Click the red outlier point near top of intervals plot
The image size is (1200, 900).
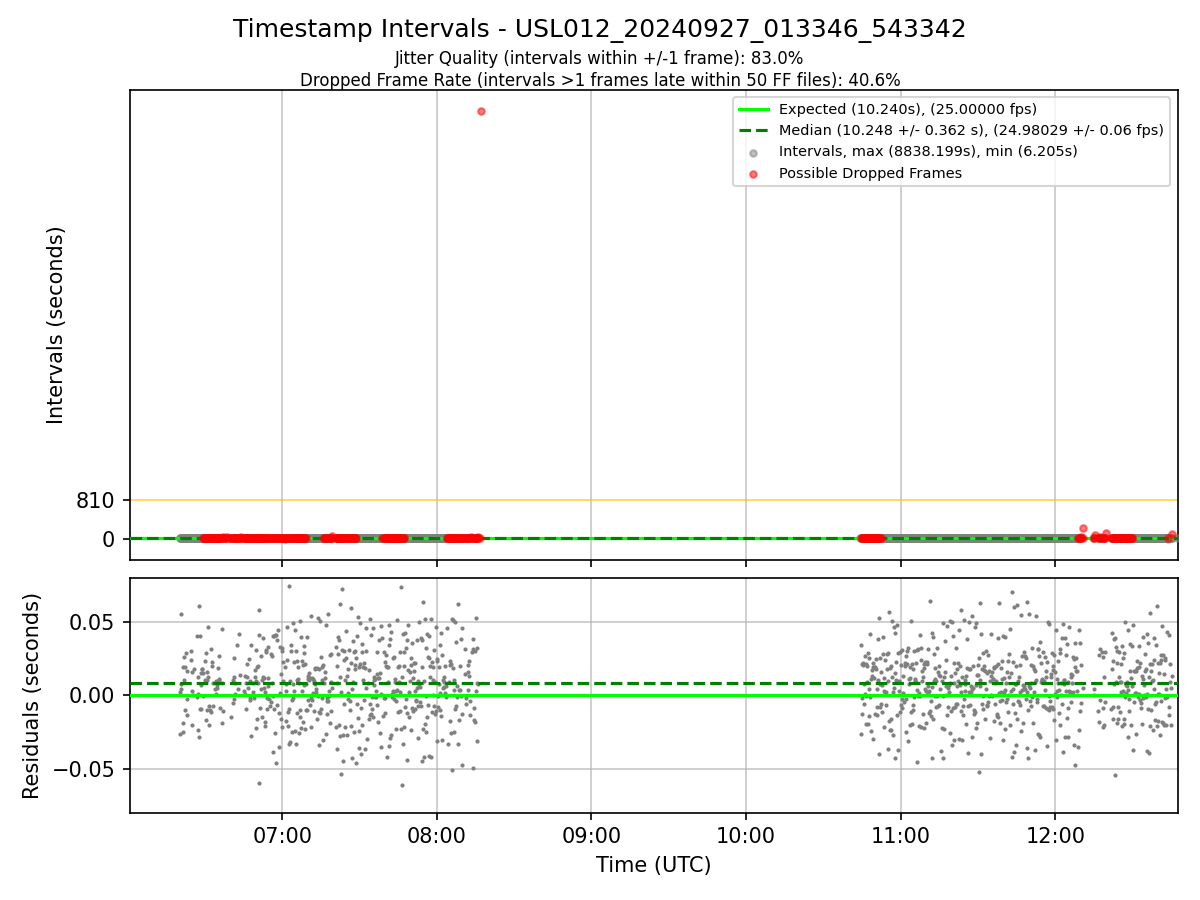[x=481, y=111]
